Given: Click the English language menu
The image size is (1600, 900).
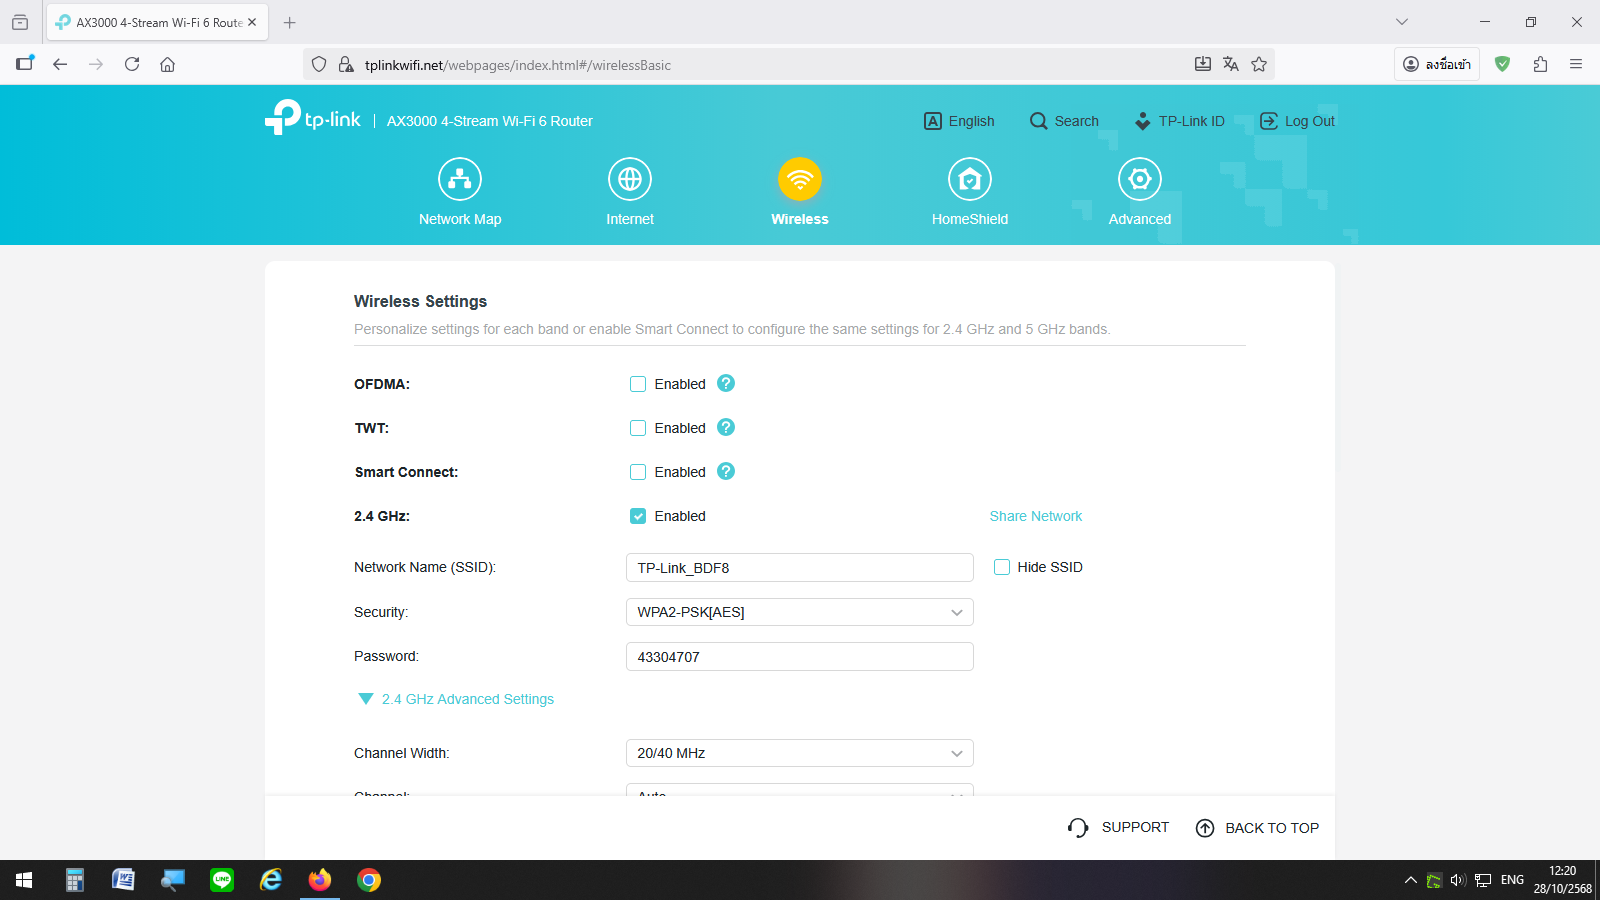Looking at the screenshot, I should click(x=959, y=121).
